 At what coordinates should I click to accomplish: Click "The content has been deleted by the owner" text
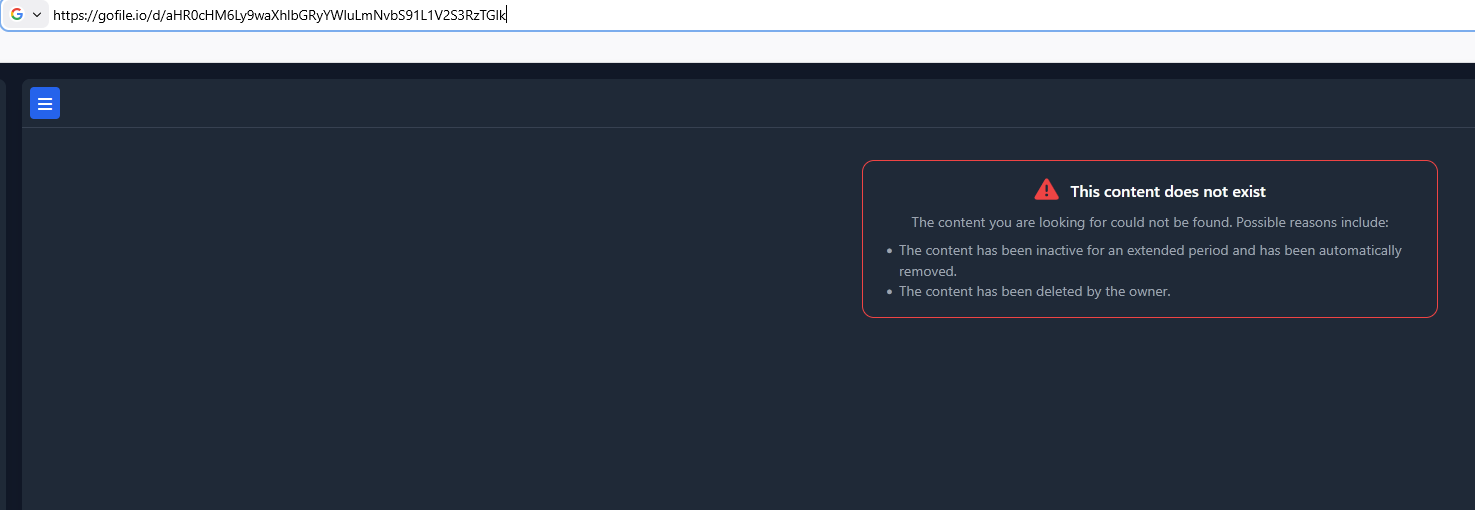pos(1034,291)
